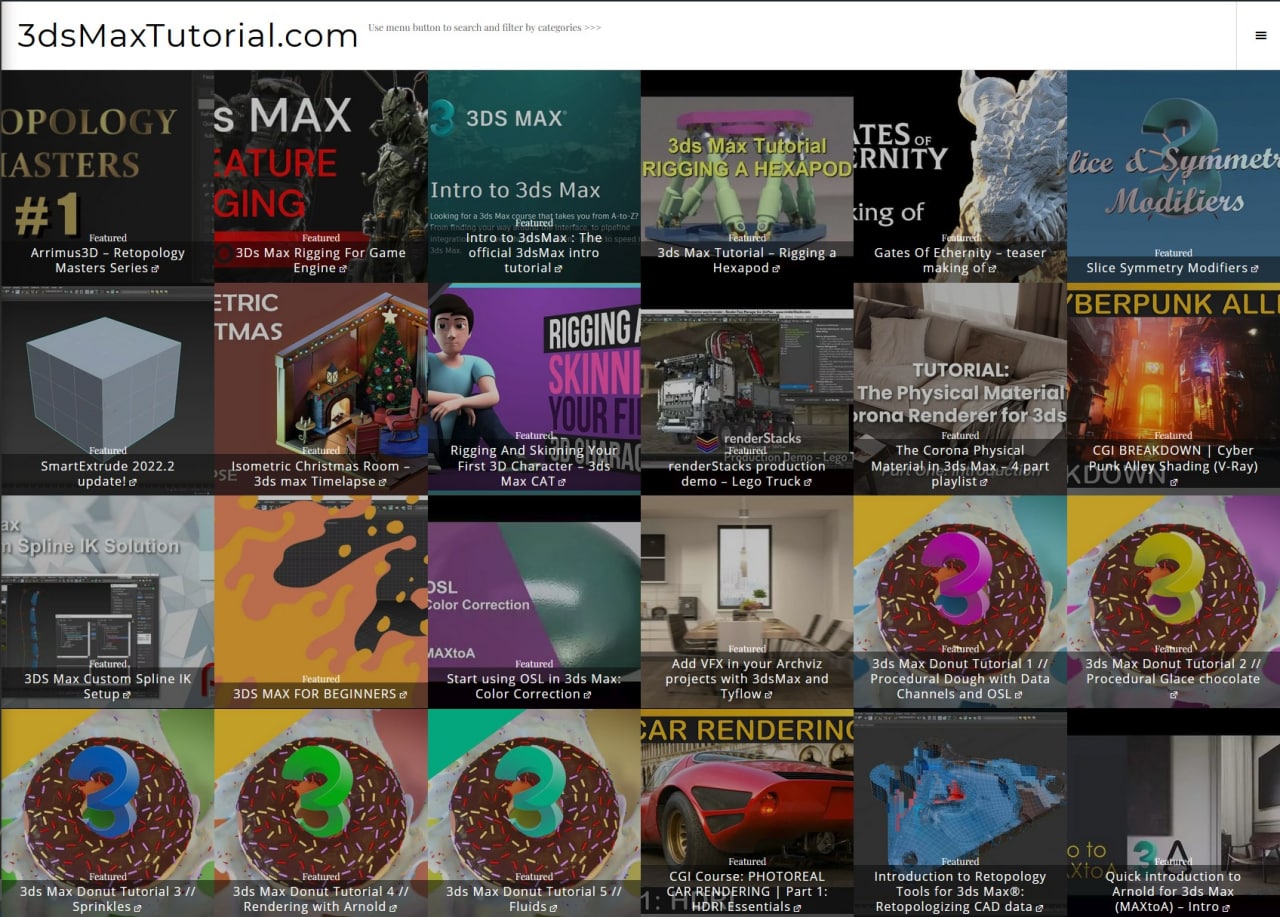The image size is (1280, 917).
Task: Open 3DS Max Custom Spline IK Setup
Action: pos(108,686)
